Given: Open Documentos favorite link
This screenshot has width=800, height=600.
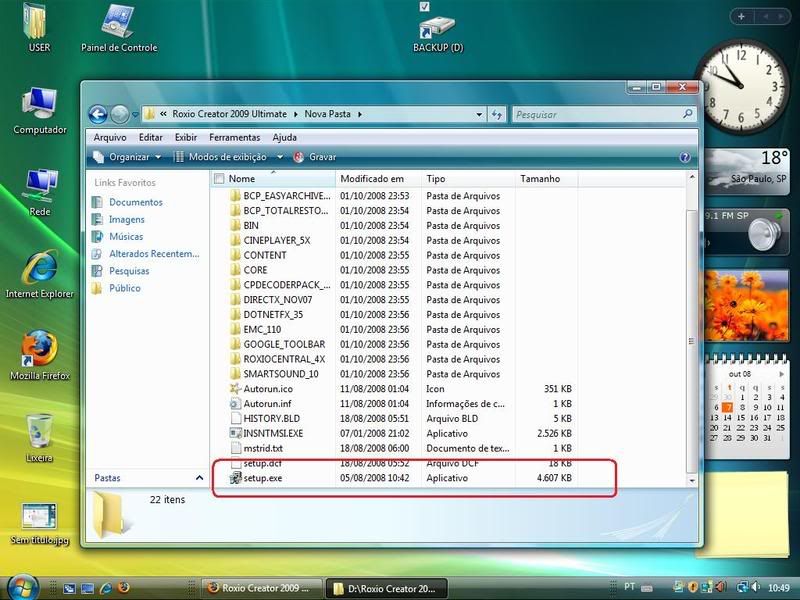Looking at the screenshot, I should [x=135, y=202].
